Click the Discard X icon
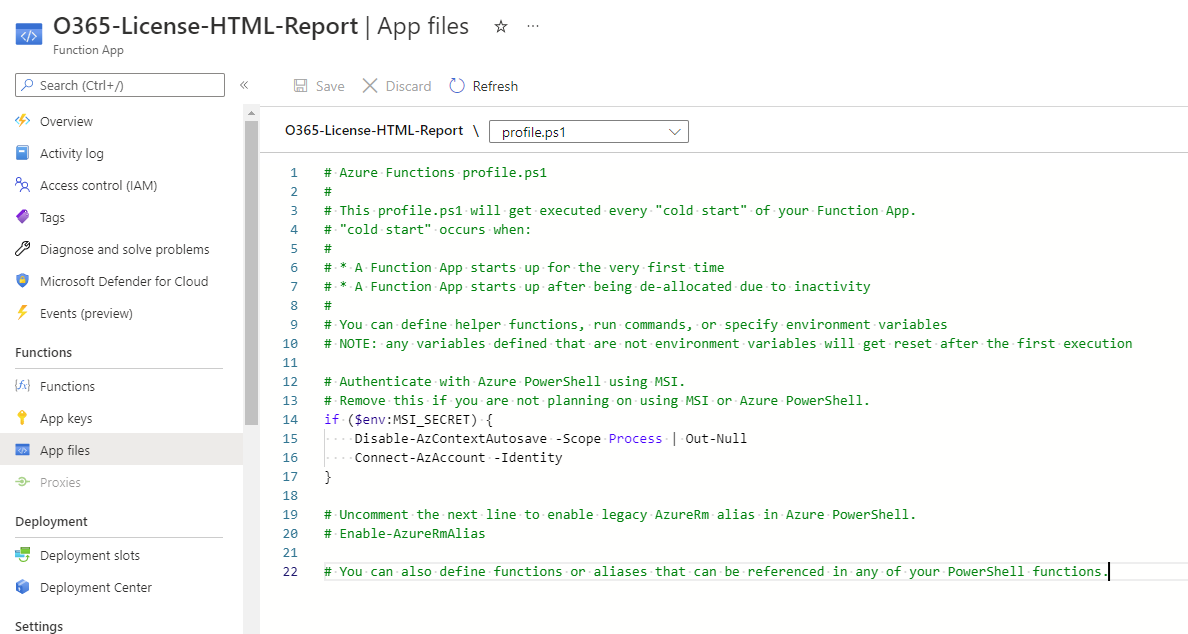This screenshot has width=1188, height=634. point(370,86)
